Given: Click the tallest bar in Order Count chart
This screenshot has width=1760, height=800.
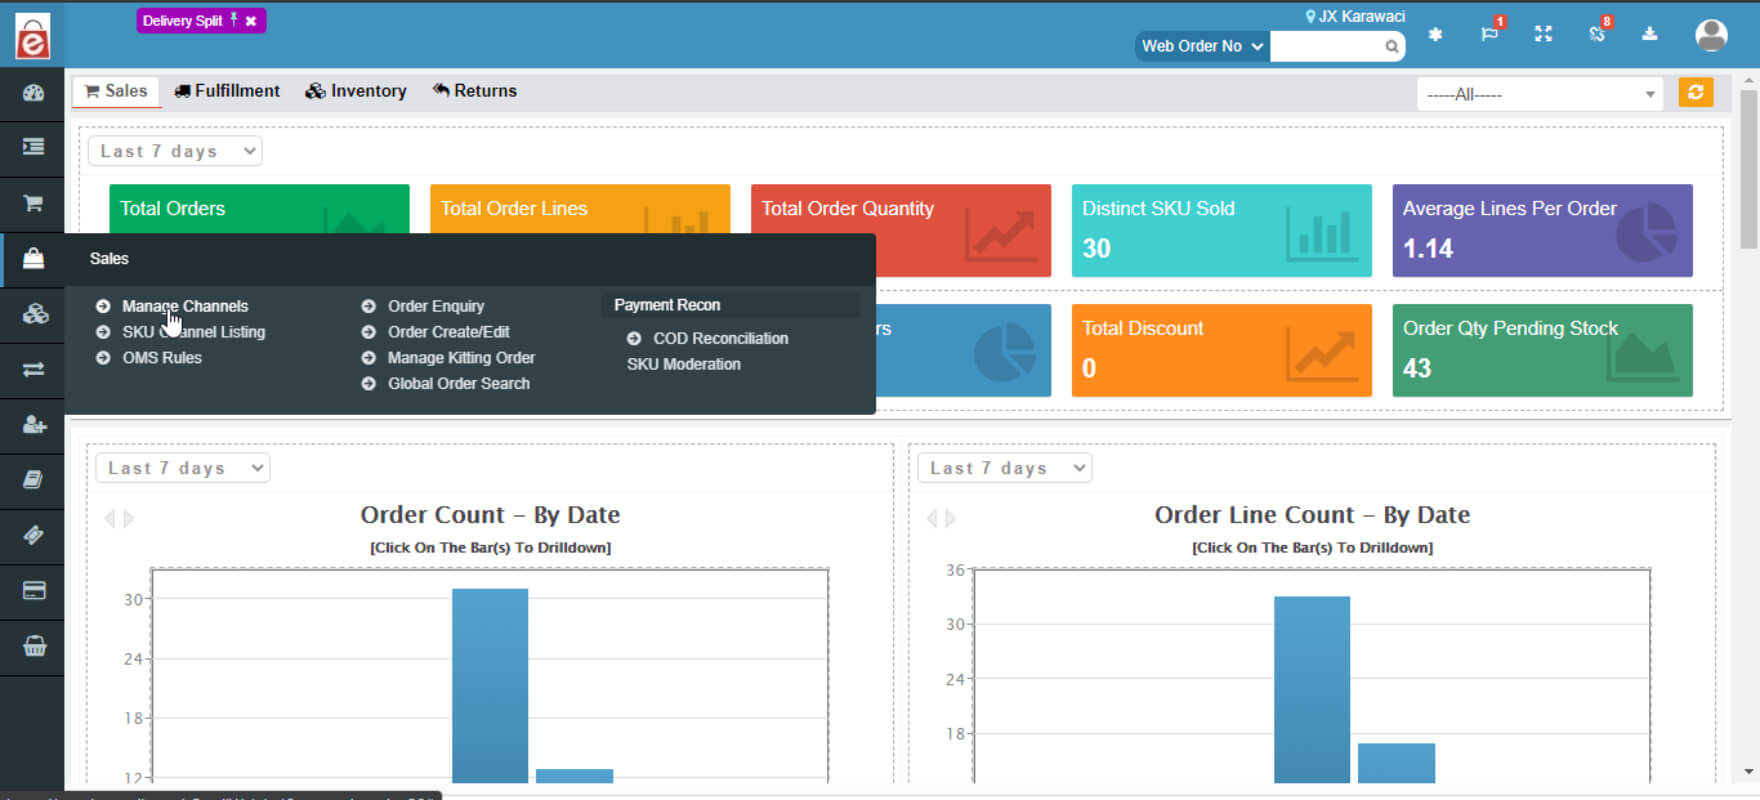Looking at the screenshot, I should point(490,686).
